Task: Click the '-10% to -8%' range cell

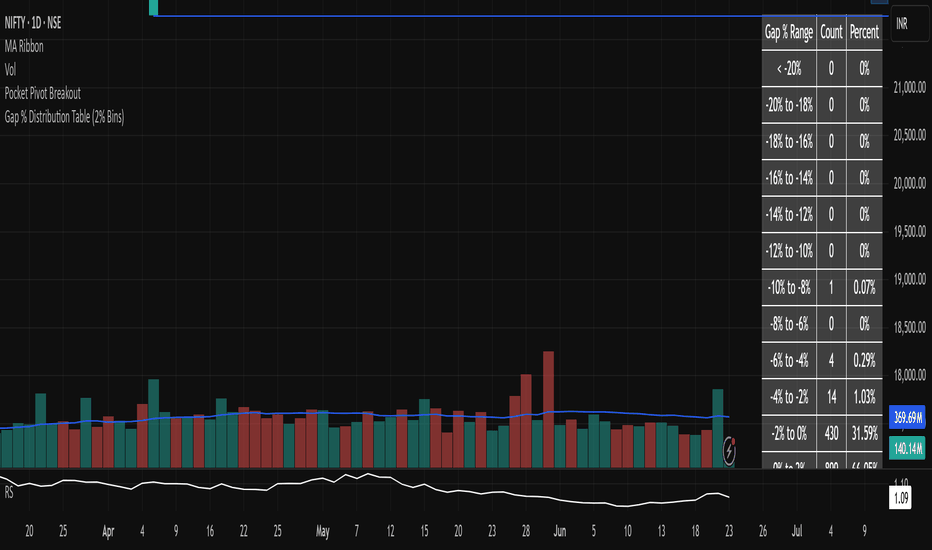Action: [x=789, y=288]
